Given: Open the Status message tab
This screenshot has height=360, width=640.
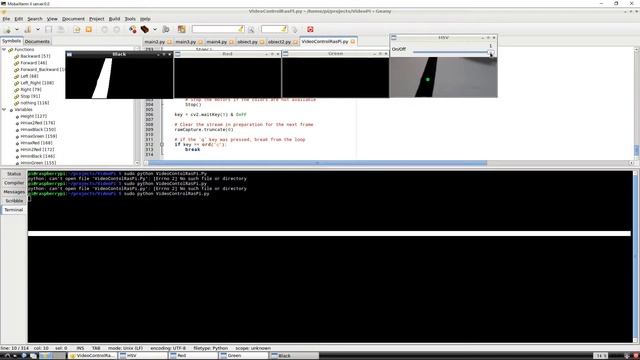Looking at the screenshot, I should click(x=14, y=174).
